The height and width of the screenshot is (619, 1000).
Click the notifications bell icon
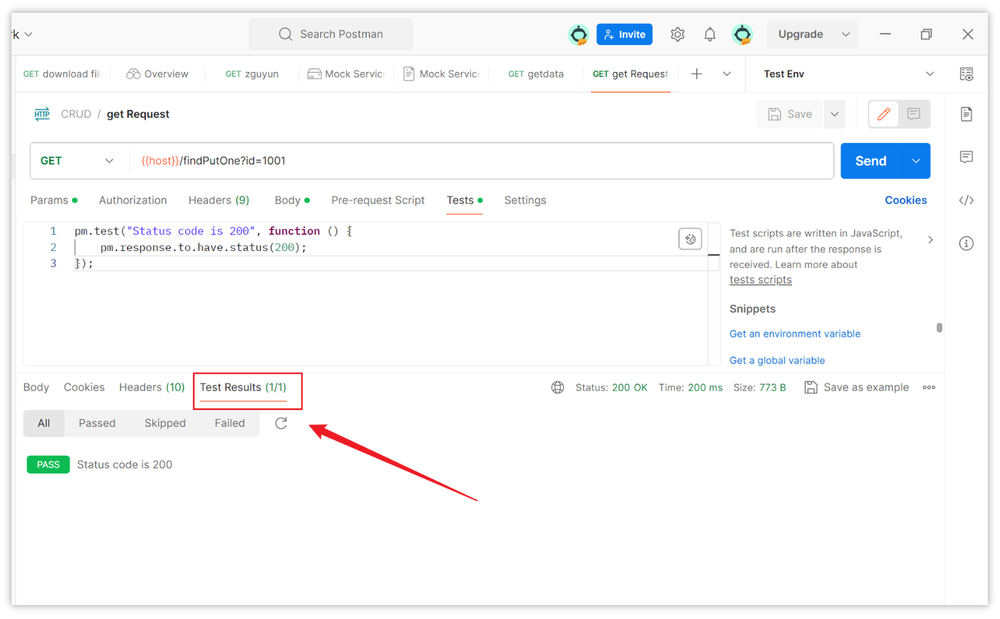[x=710, y=33]
